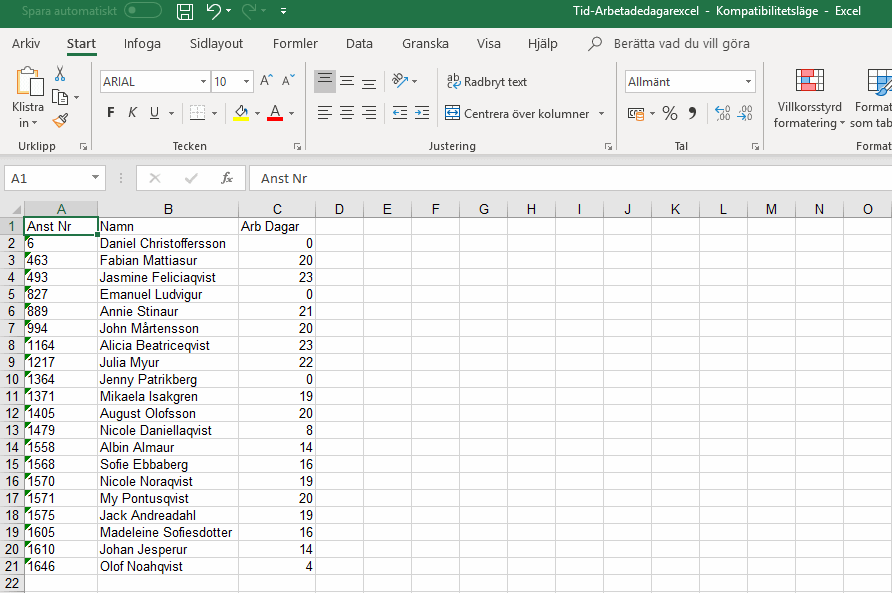Switch to the Infoga tab
This screenshot has width=892, height=593.
point(142,43)
